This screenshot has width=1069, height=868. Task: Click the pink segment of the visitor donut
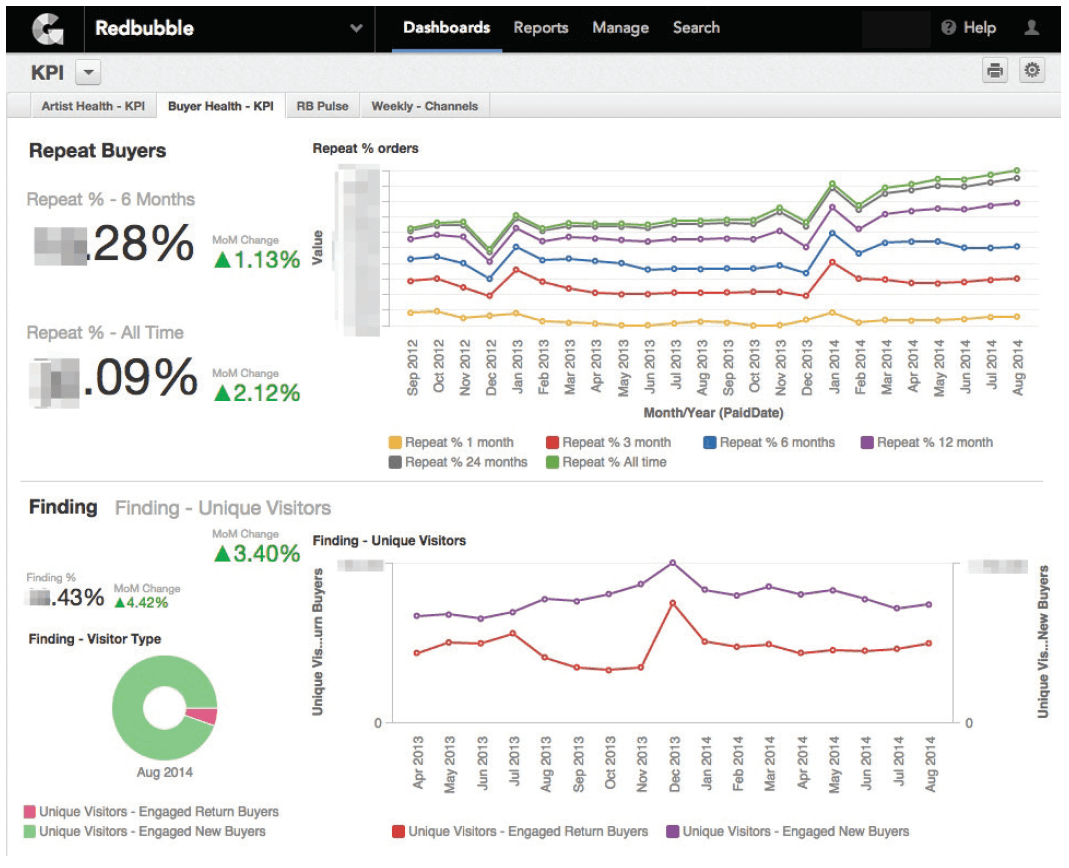point(202,714)
